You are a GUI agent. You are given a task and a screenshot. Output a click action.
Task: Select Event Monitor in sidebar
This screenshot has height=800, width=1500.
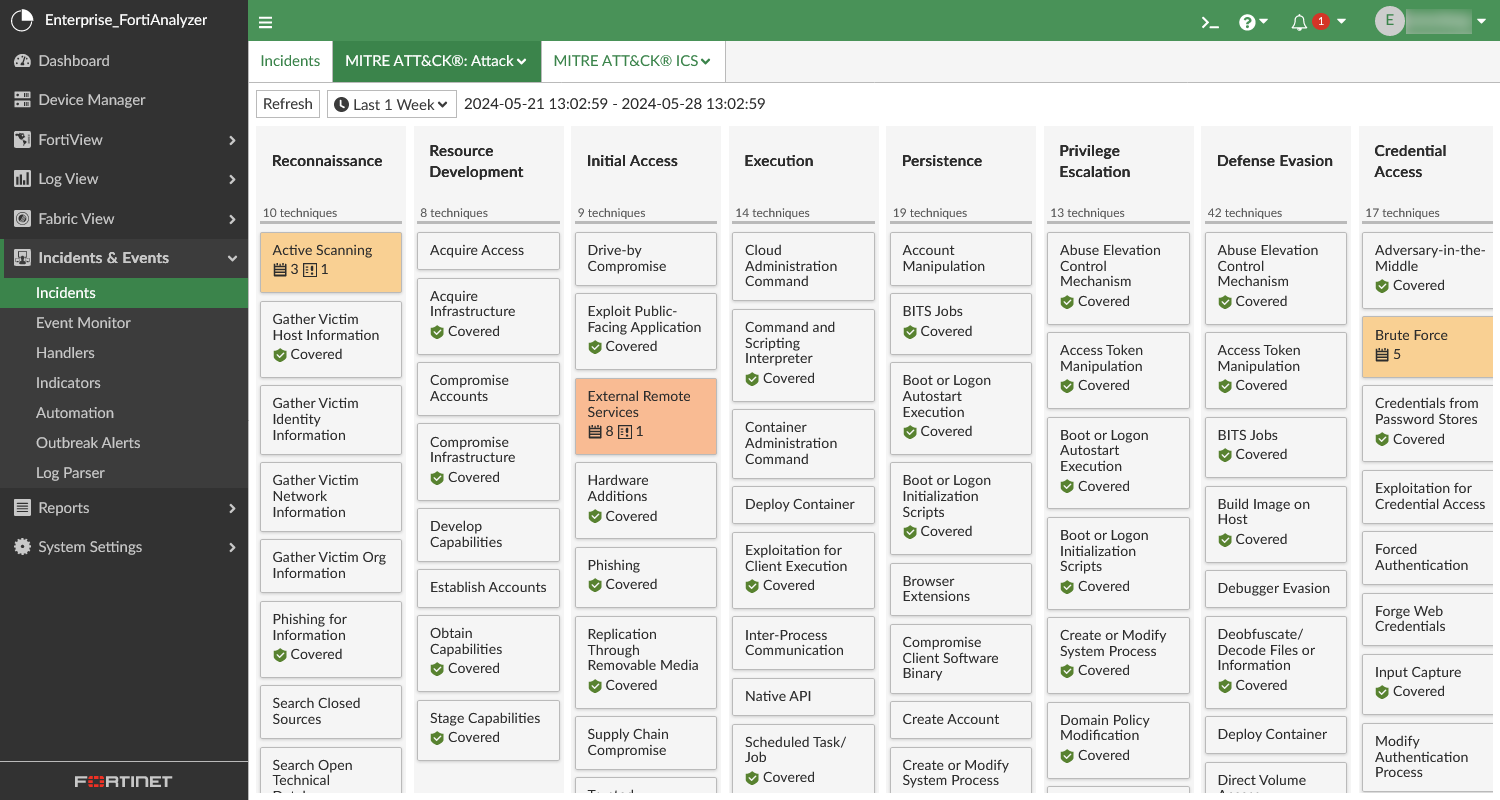[x=83, y=323]
